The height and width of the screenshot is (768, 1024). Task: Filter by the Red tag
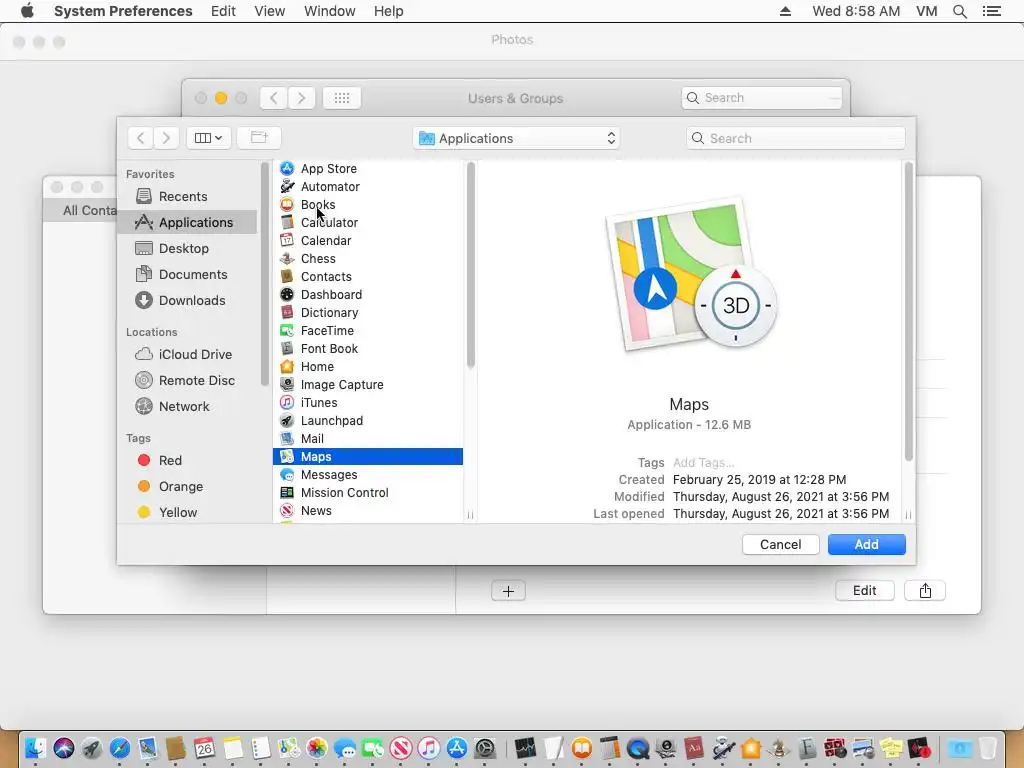point(187,460)
